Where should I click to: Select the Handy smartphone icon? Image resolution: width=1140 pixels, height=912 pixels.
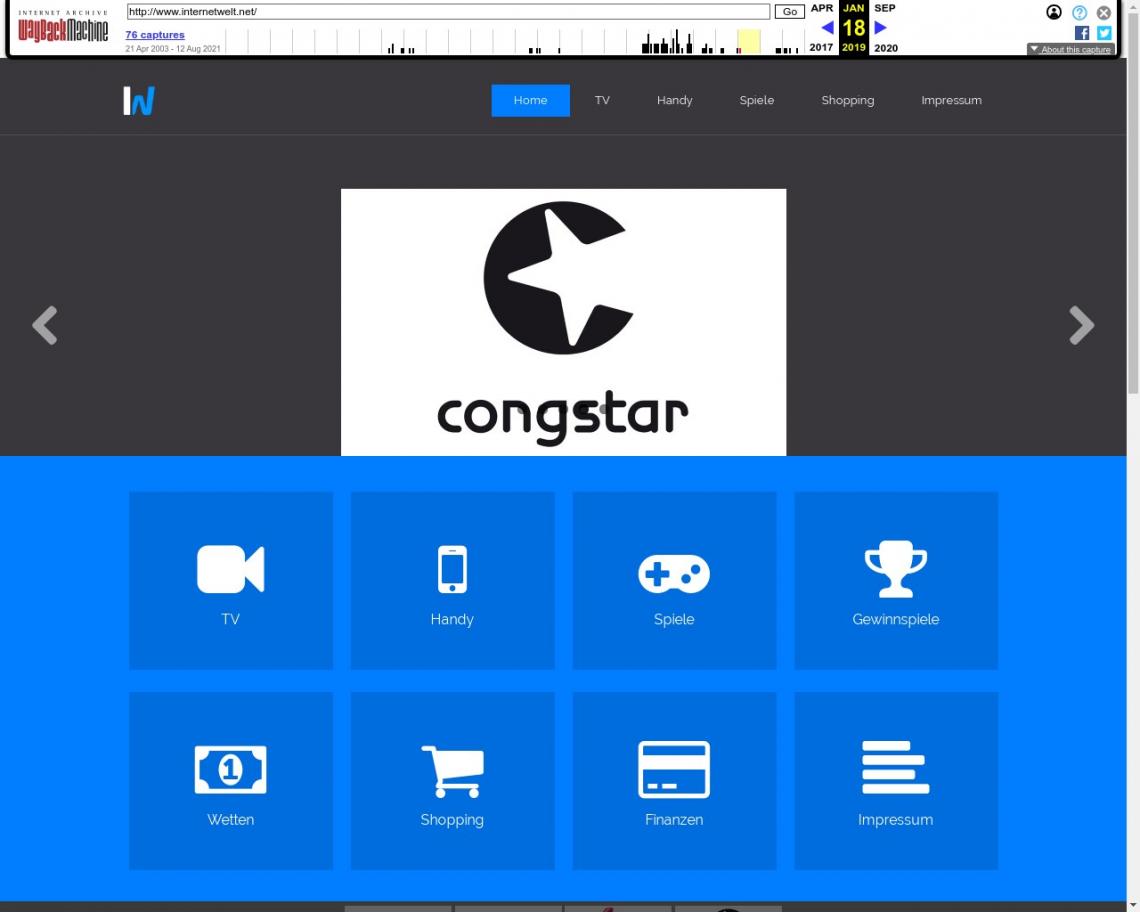[x=452, y=569]
